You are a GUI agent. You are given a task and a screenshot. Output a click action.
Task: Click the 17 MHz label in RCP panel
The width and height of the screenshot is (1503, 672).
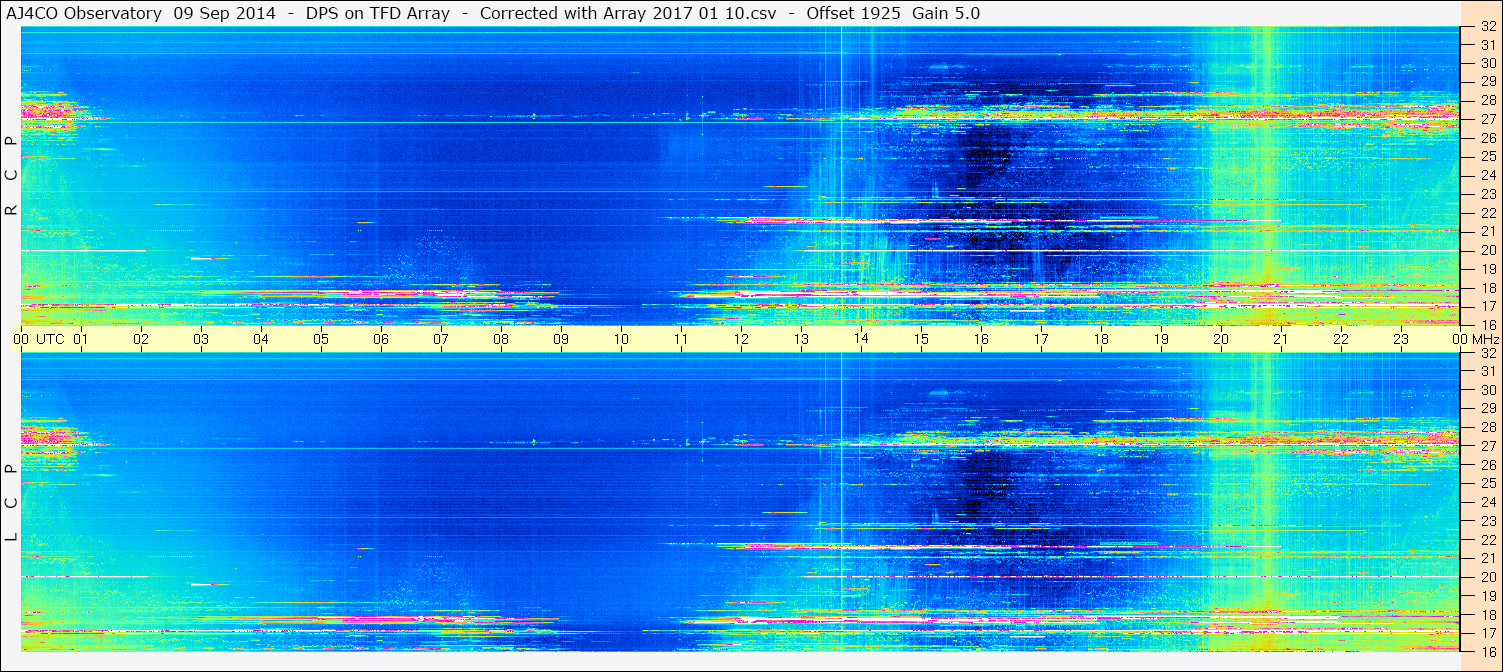[1487, 306]
